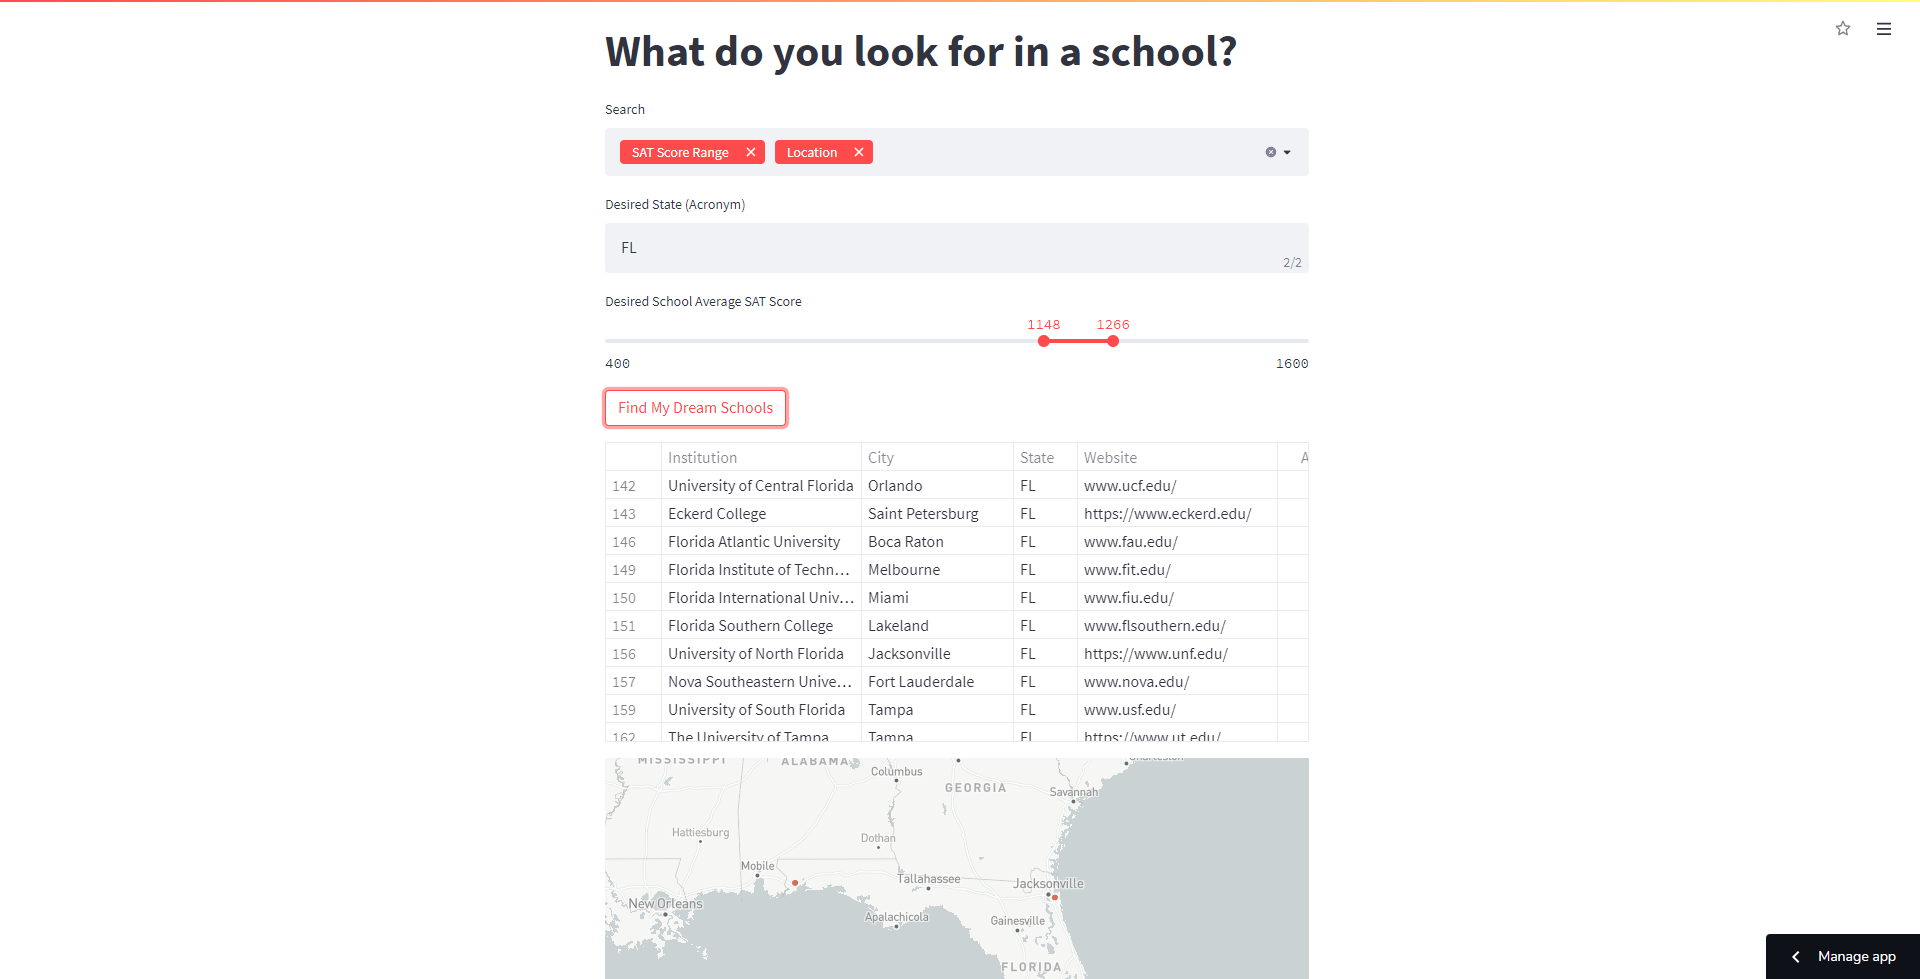Select the Florida International Univ… cell
The image size is (1920, 979).
[761, 597]
